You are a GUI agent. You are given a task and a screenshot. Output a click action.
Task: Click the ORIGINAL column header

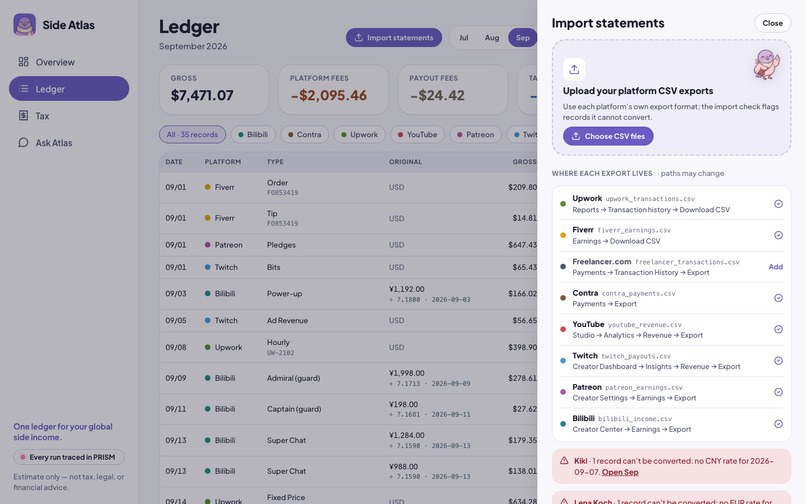(405, 161)
